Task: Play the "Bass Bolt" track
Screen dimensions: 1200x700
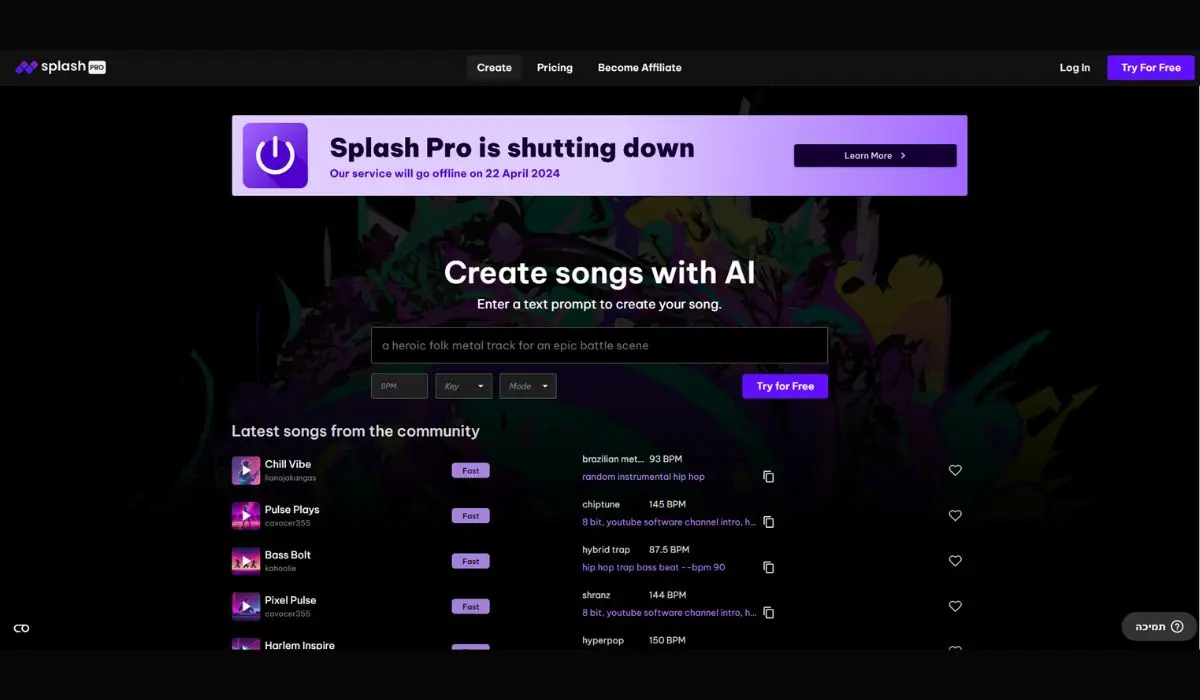Action: pyautogui.click(x=246, y=560)
